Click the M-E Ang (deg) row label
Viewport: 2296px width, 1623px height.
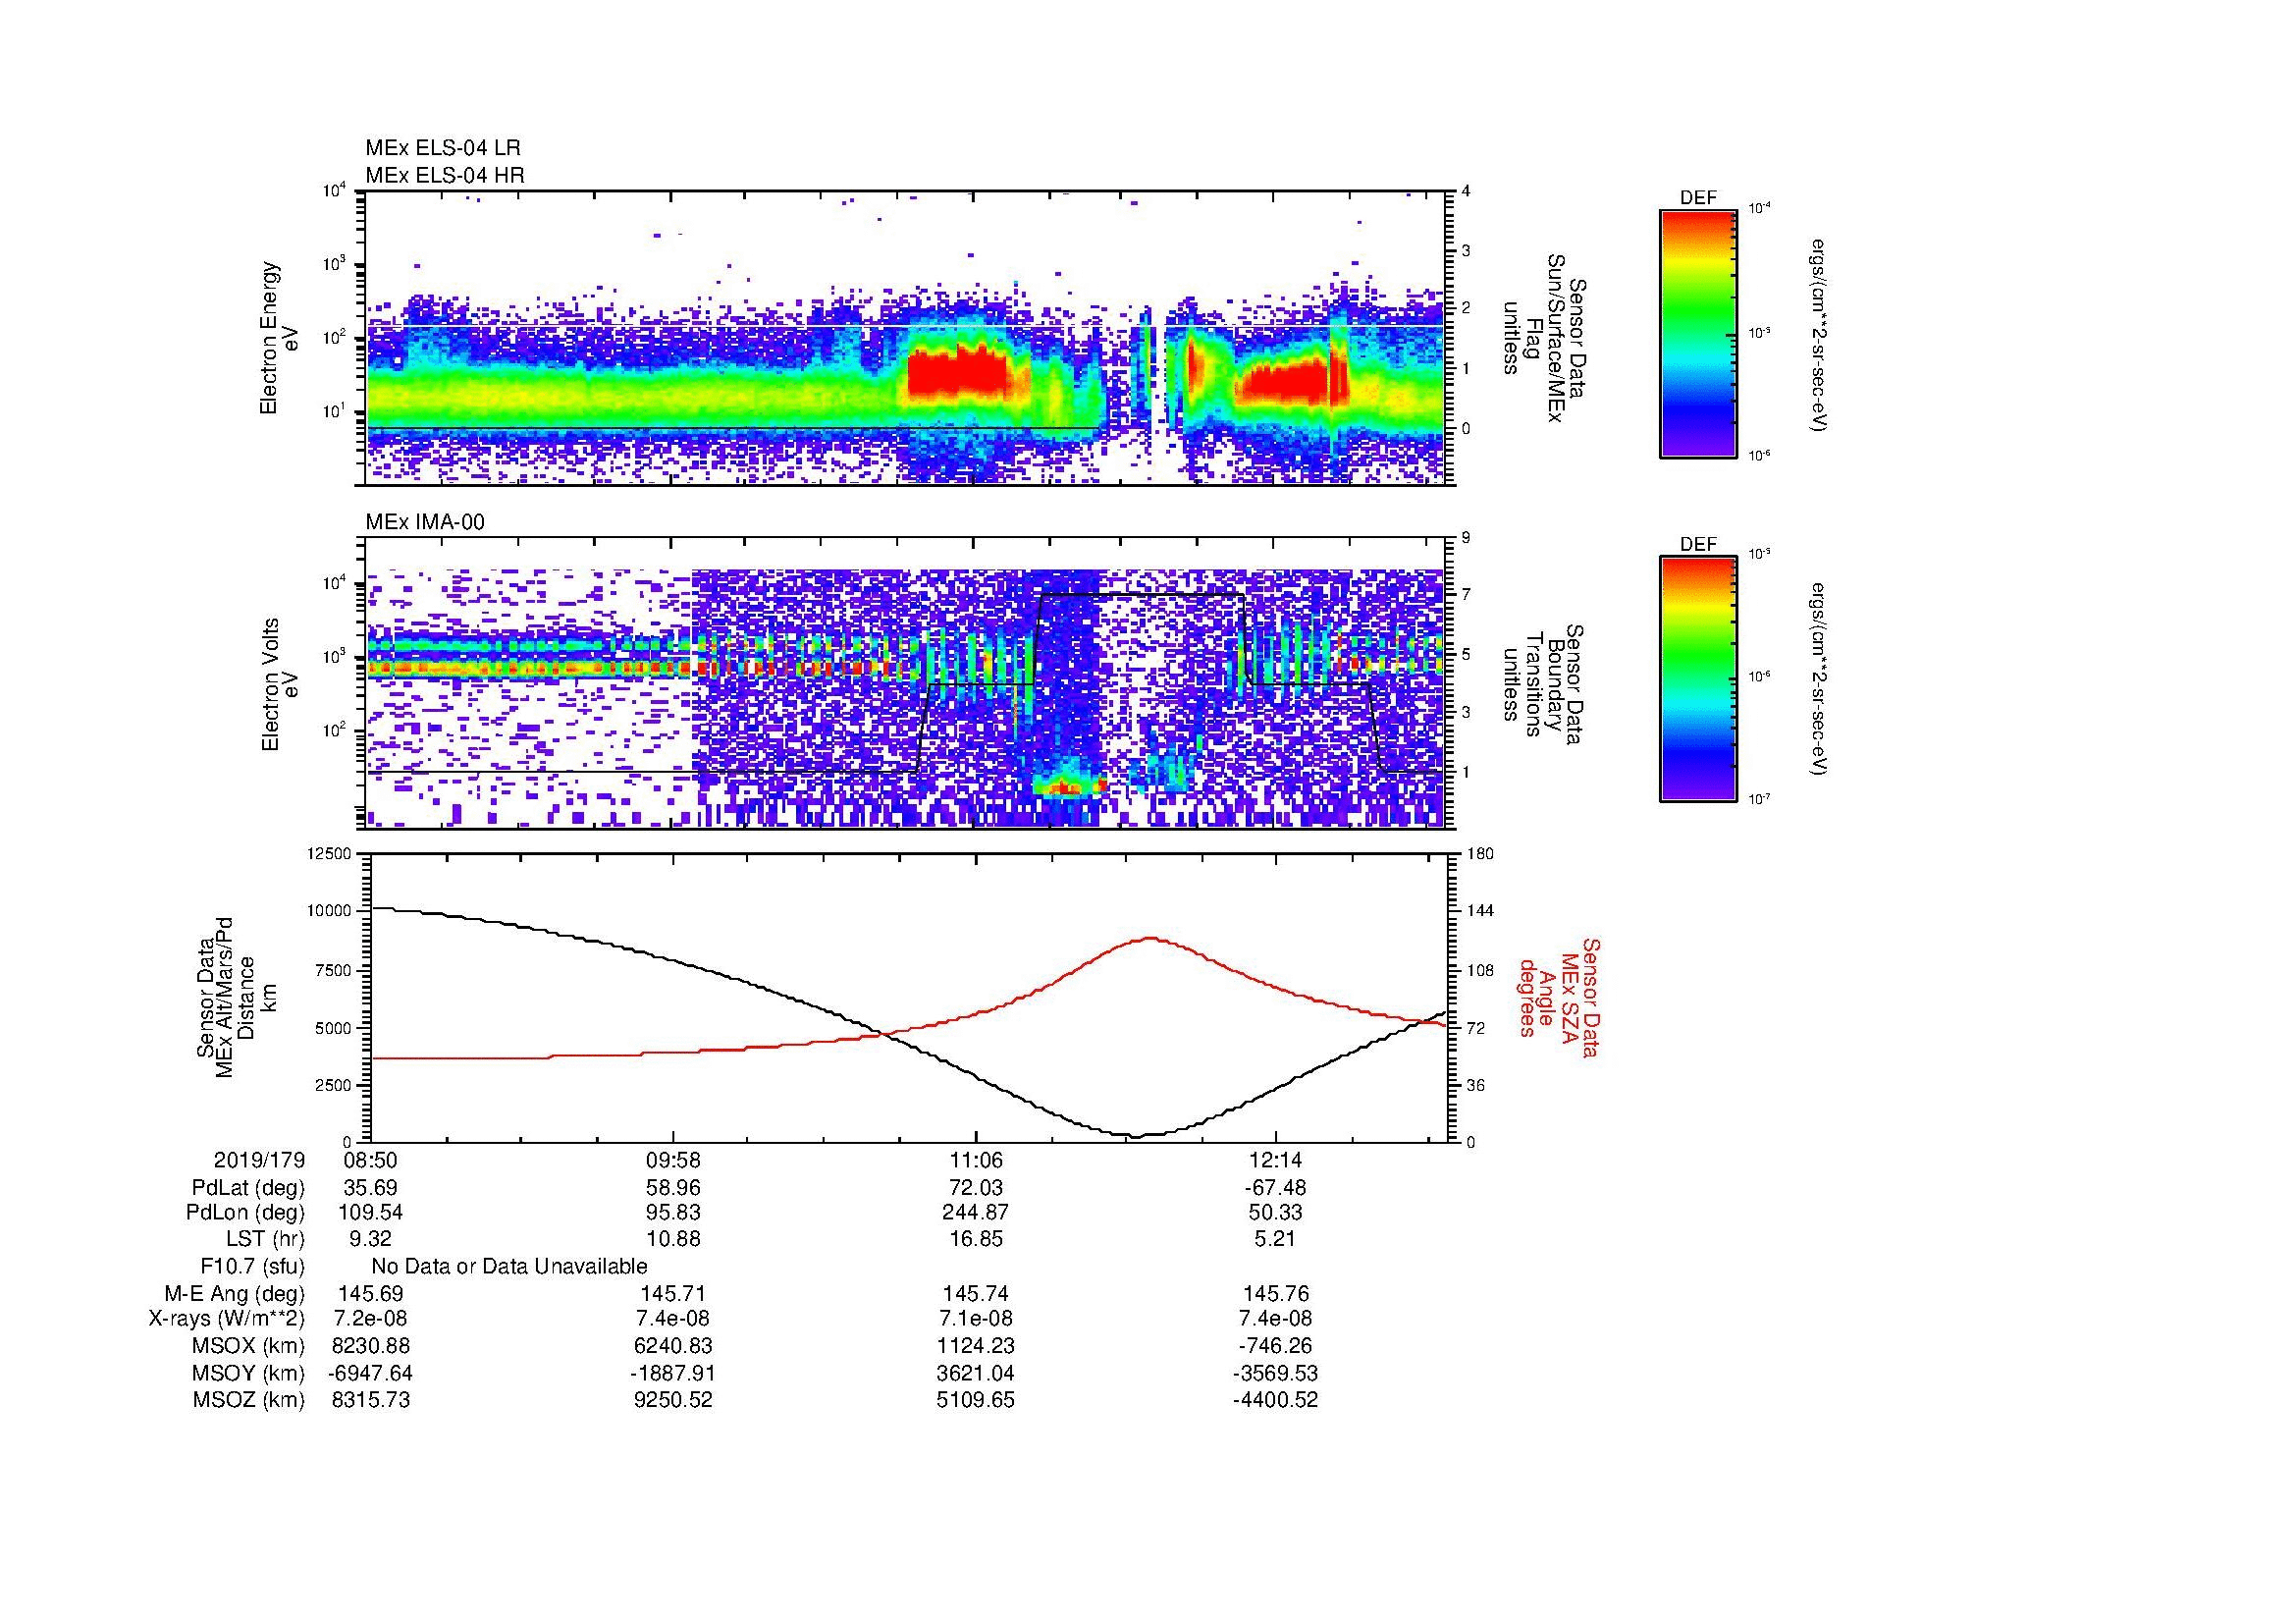point(235,1294)
